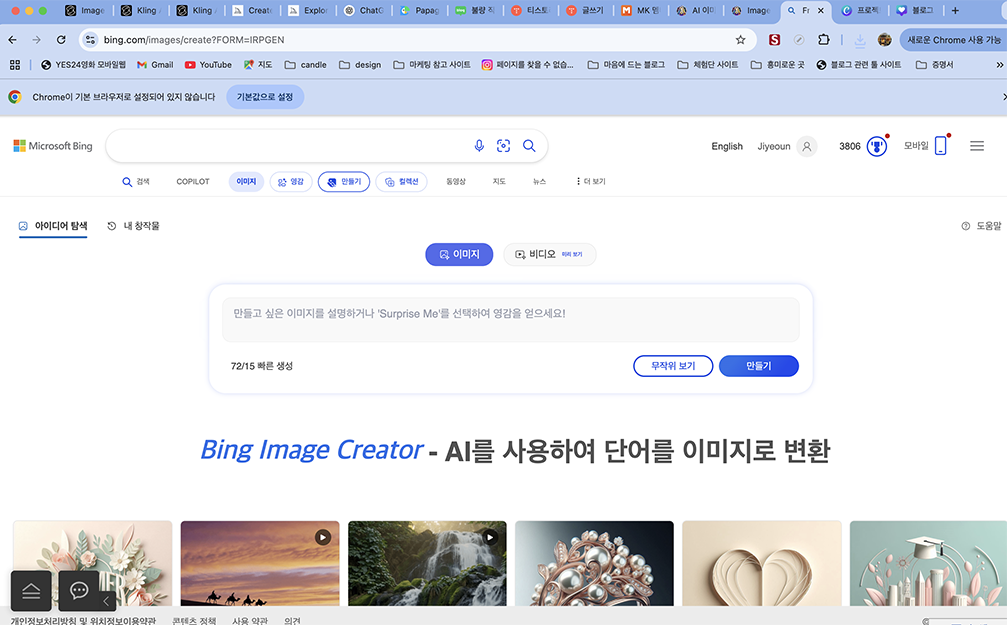Click 기본값으로 설정 button

(265, 97)
